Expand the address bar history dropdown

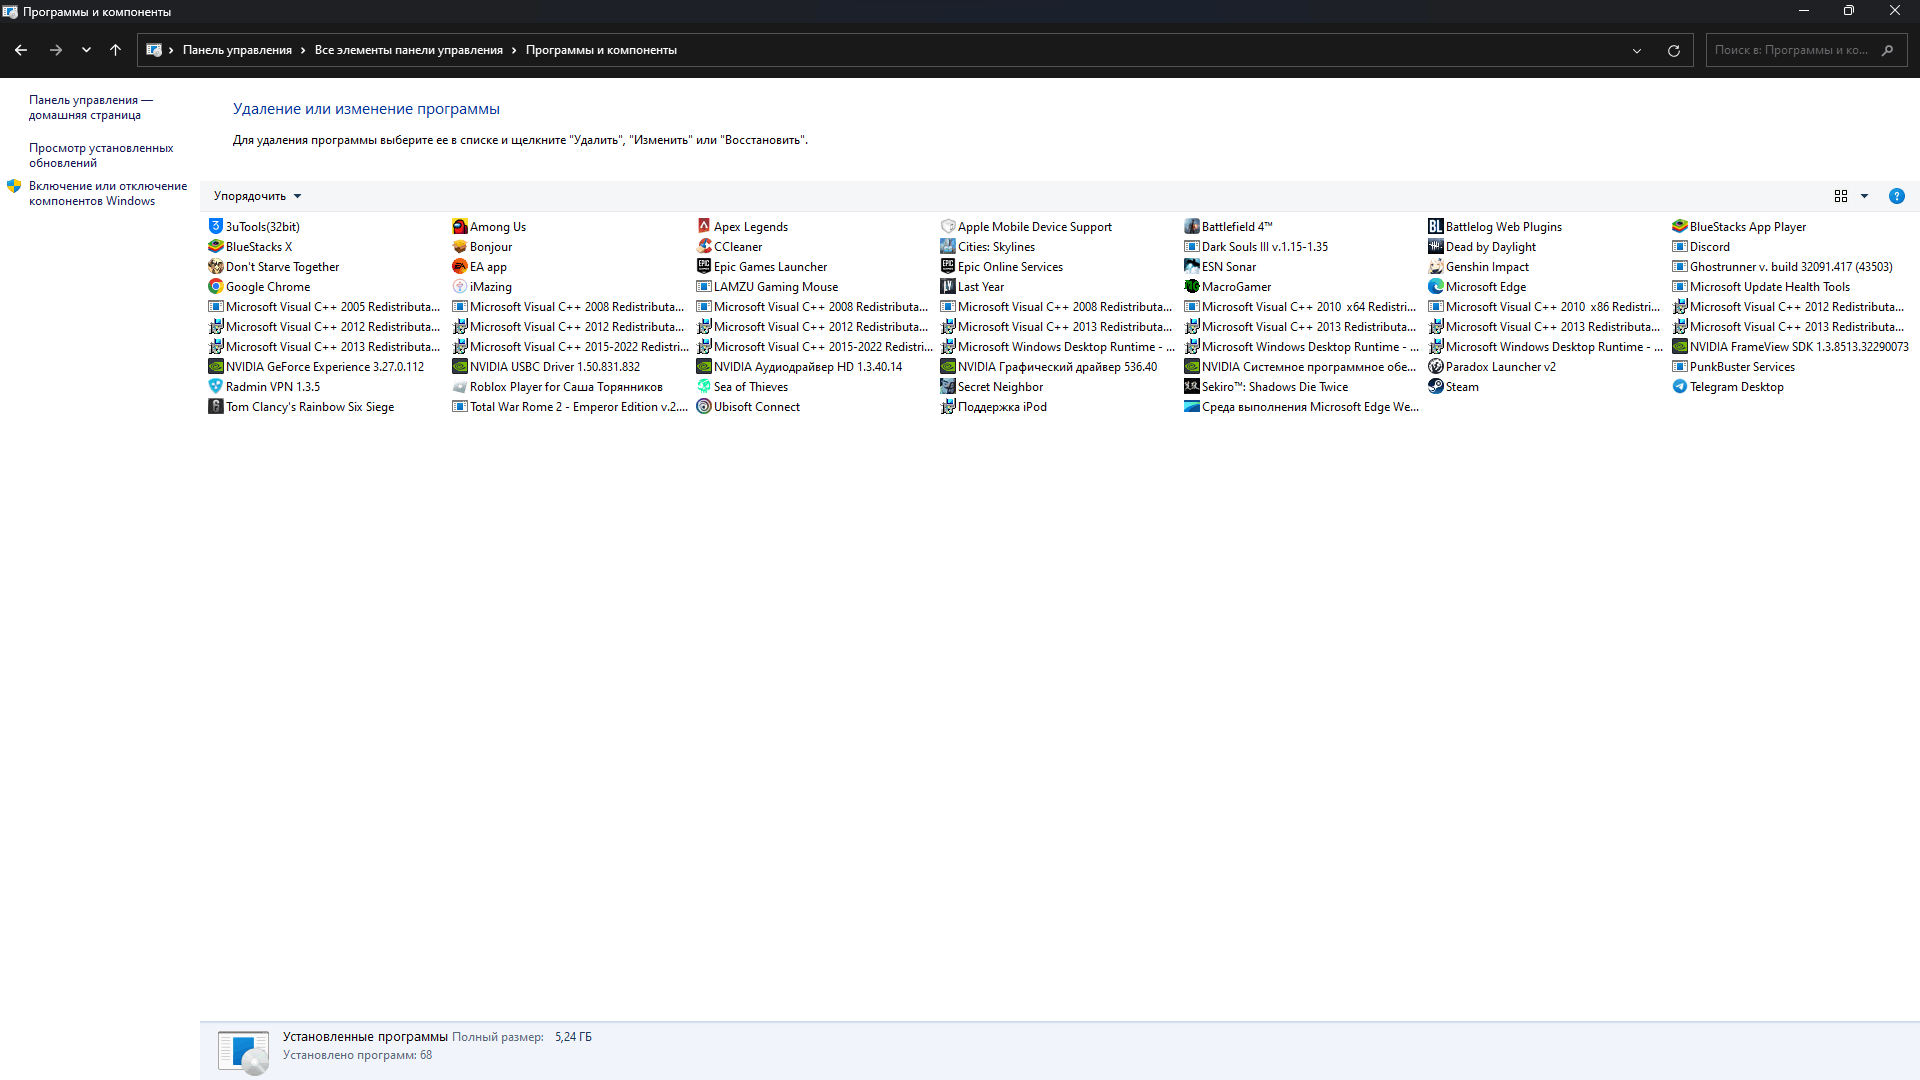tap(1637, 50)
